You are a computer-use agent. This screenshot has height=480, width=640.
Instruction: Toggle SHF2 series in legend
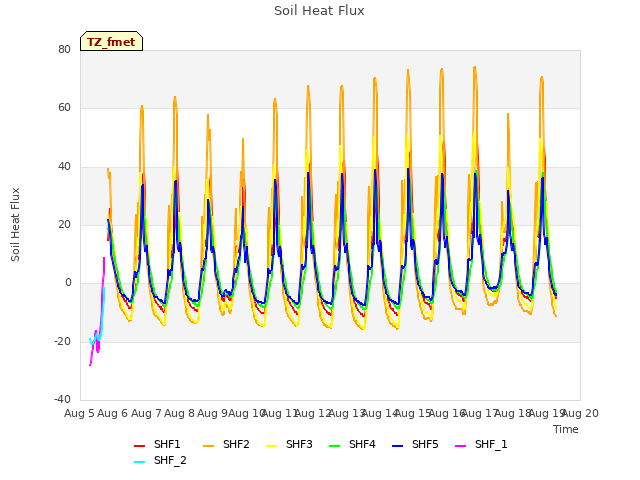[226, 444]
